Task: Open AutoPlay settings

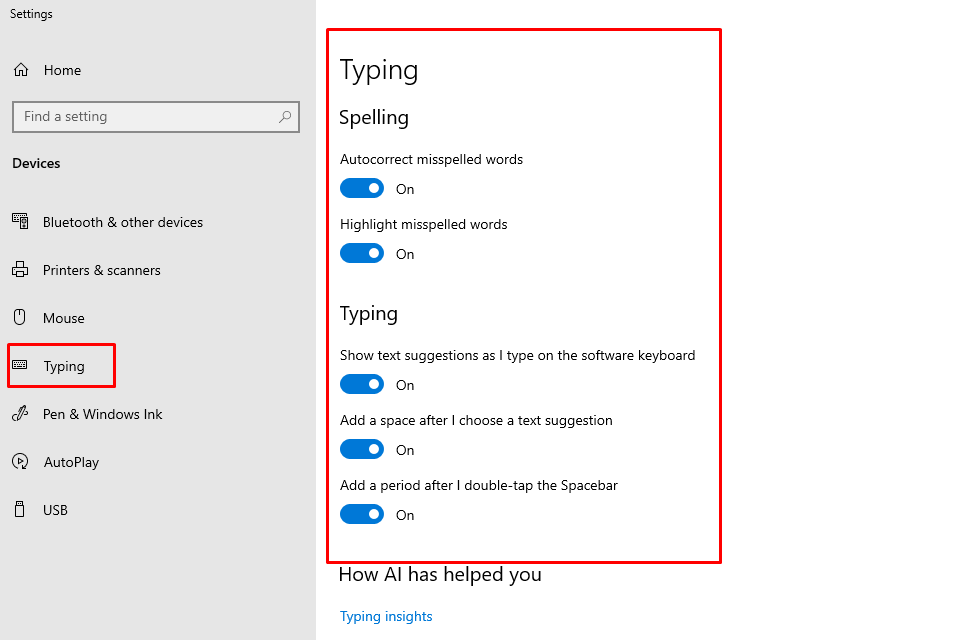Action: click(71, 462)
